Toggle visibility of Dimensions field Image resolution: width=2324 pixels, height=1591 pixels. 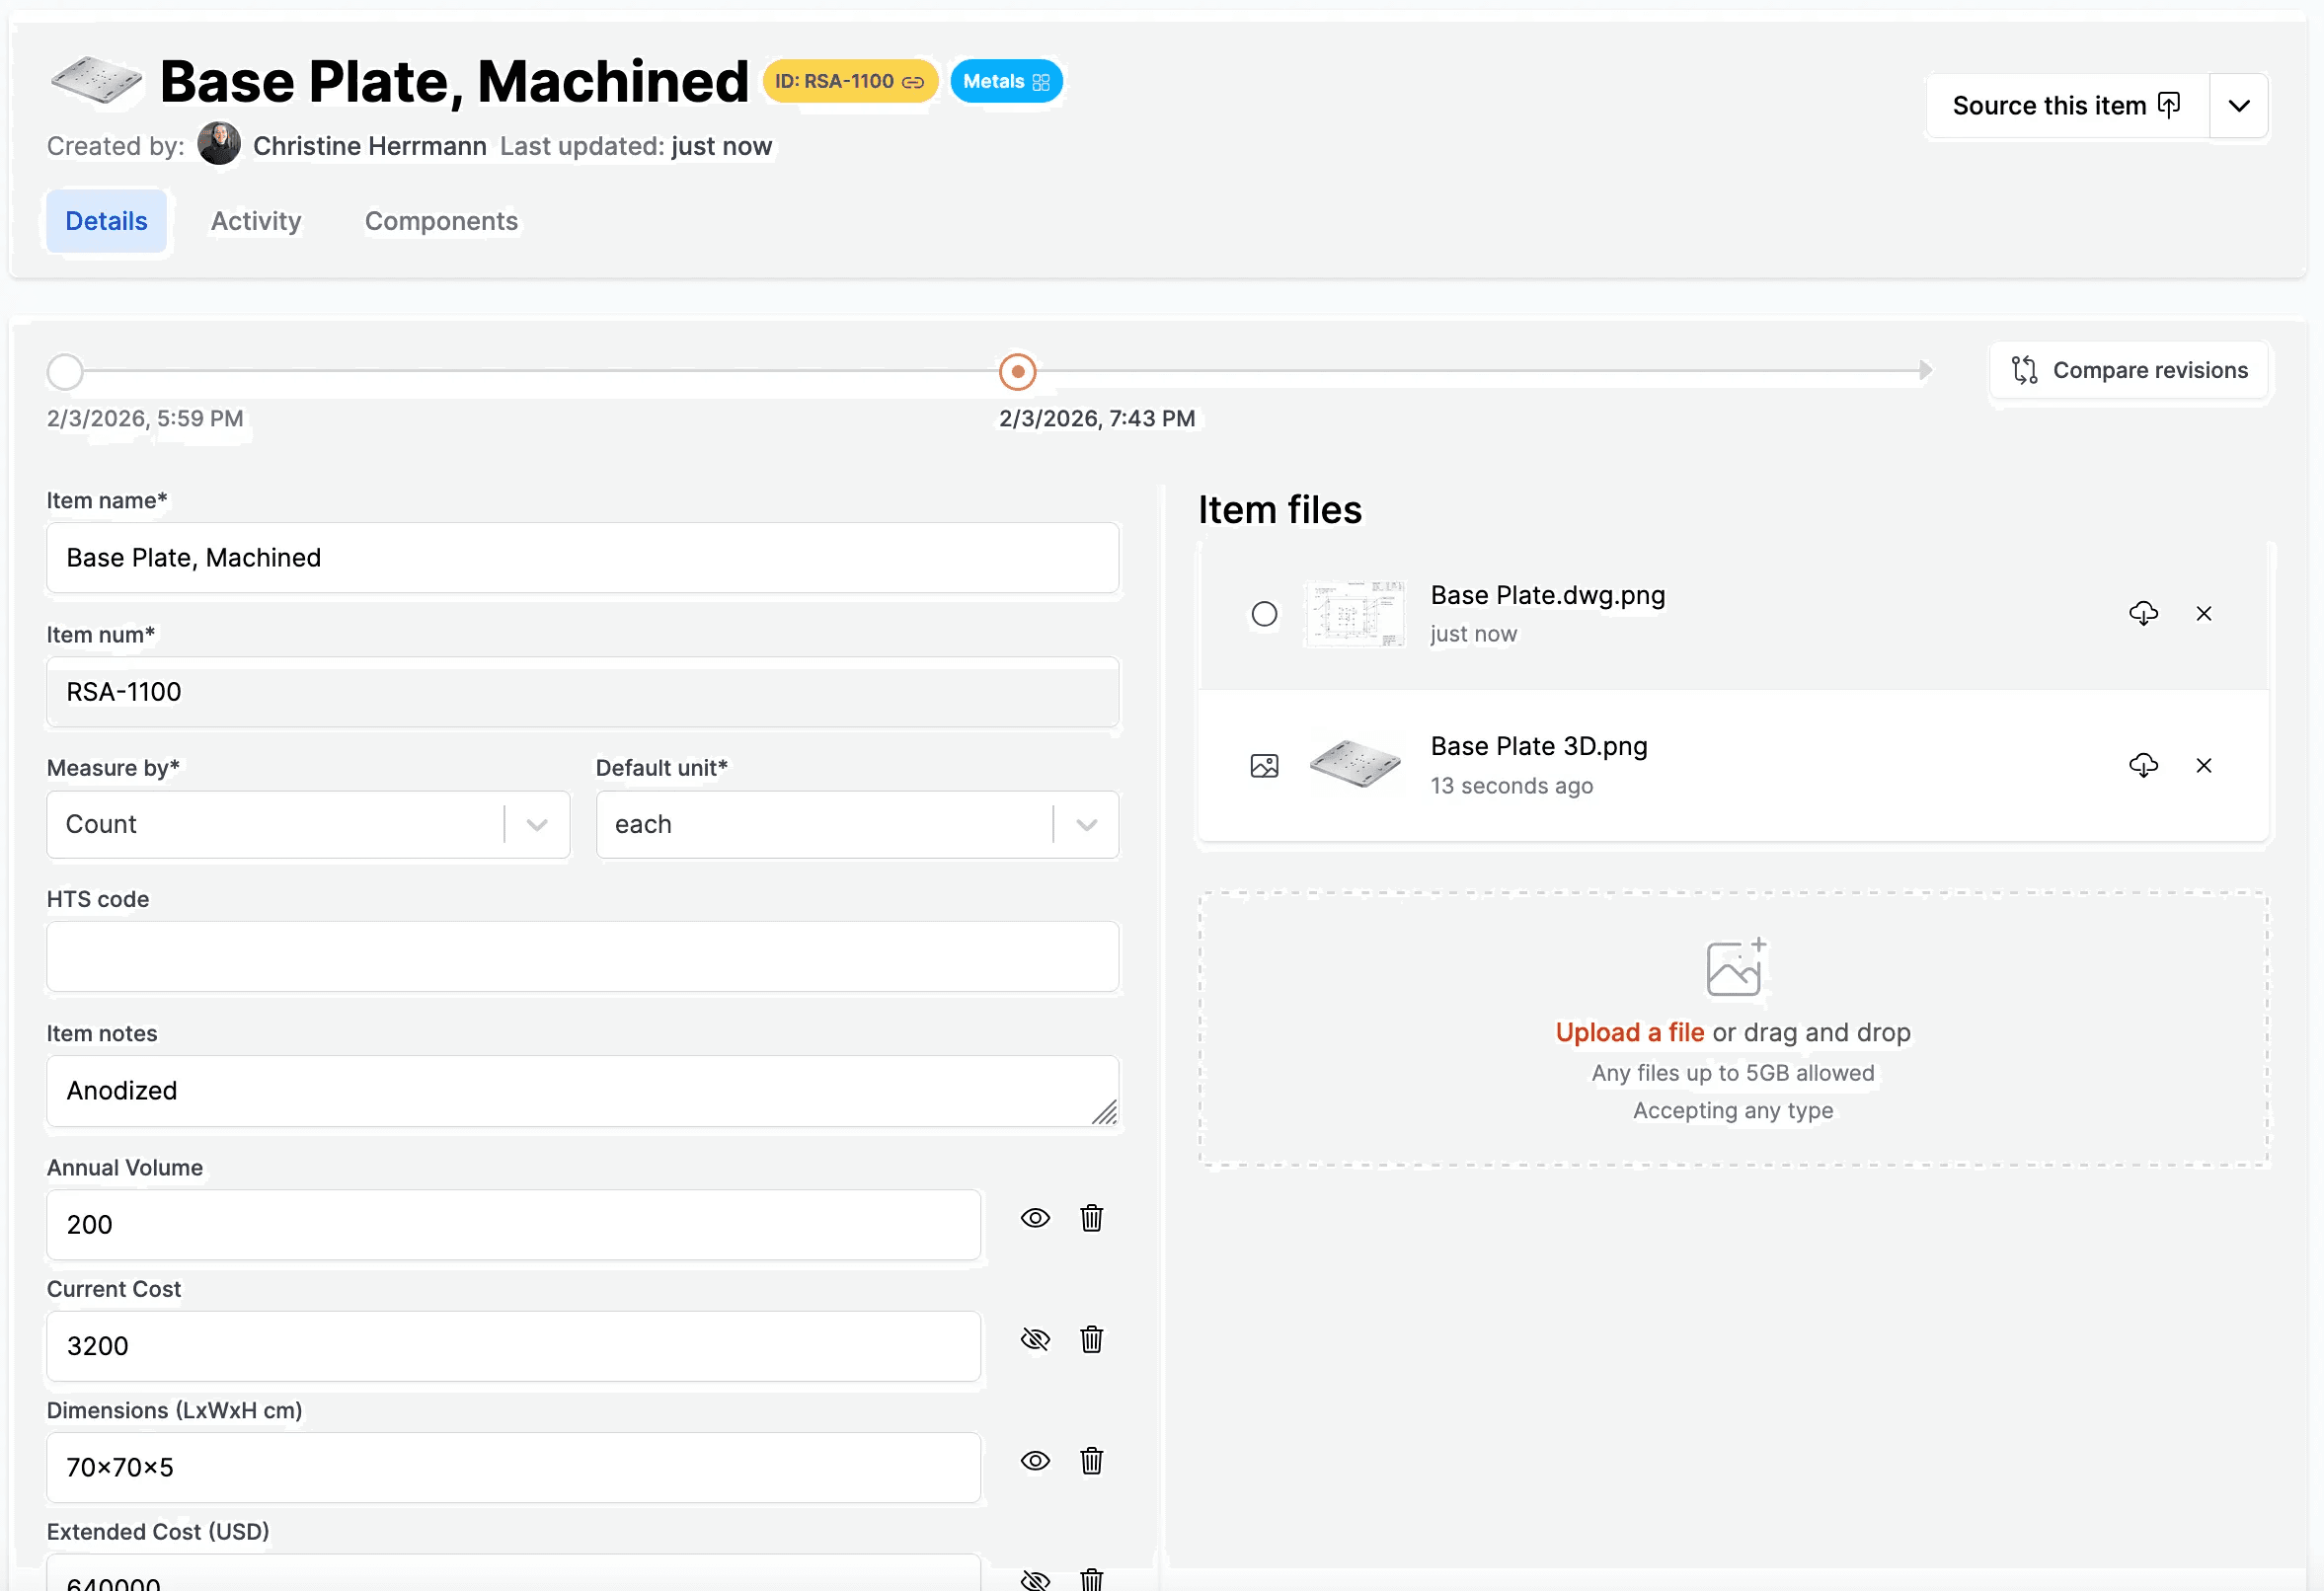pyautogui.click(x=1035, y=1461)
